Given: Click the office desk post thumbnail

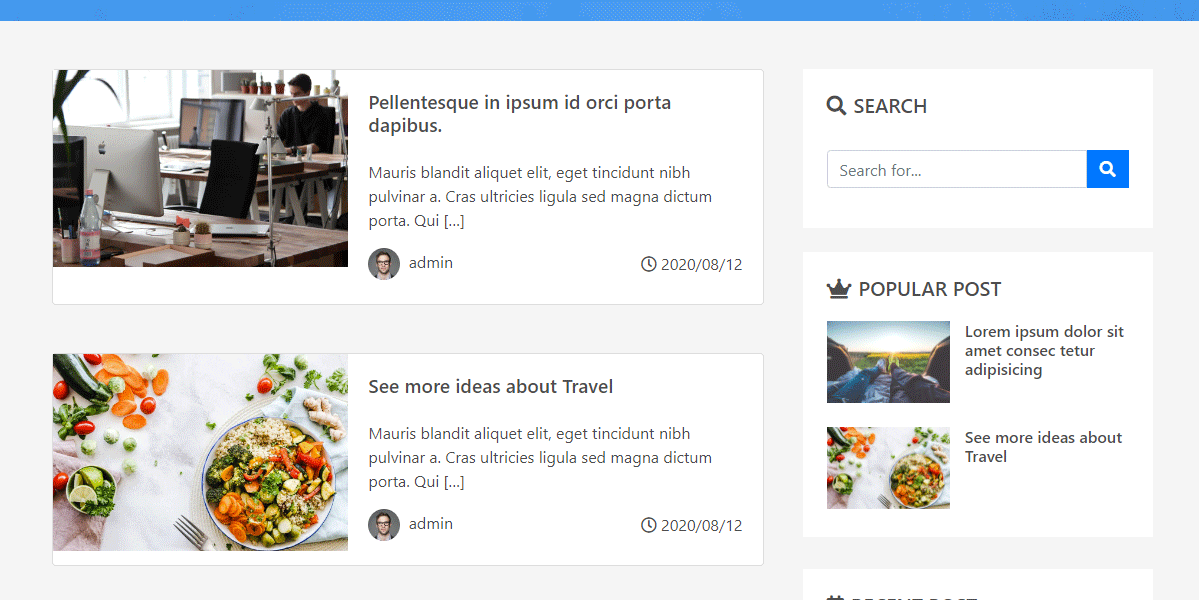Looking at the screenshot, I should tap(200, 168).
